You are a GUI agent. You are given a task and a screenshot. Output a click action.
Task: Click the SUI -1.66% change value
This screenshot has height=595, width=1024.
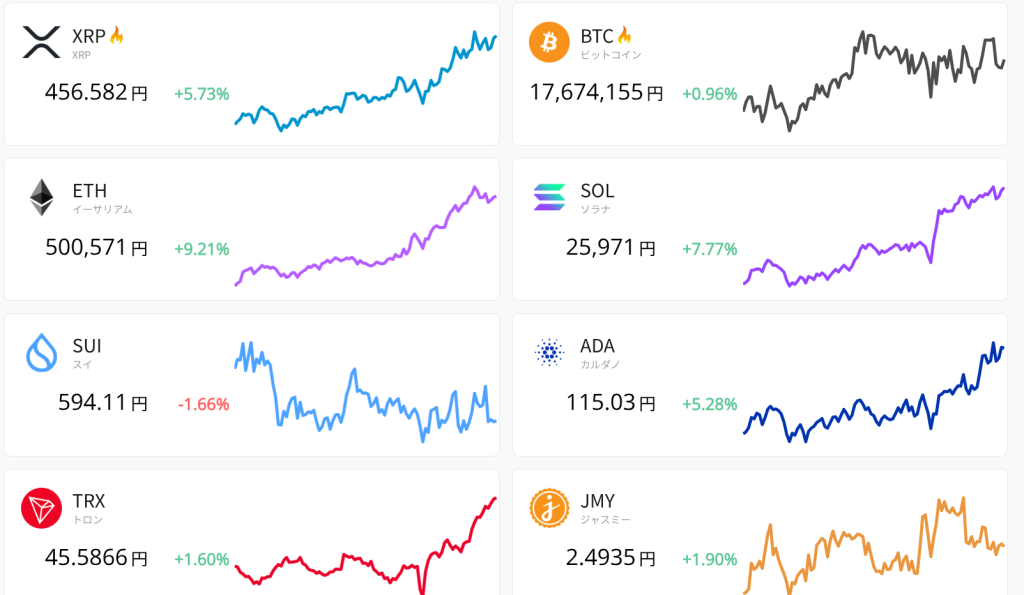coord(203,404)
